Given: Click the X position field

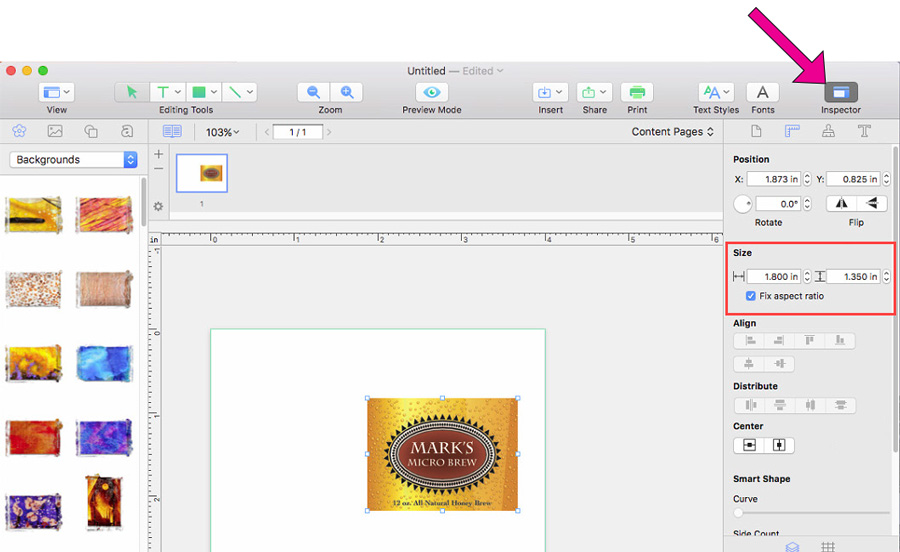Looking at the screenshot, I should click(774, 179).
